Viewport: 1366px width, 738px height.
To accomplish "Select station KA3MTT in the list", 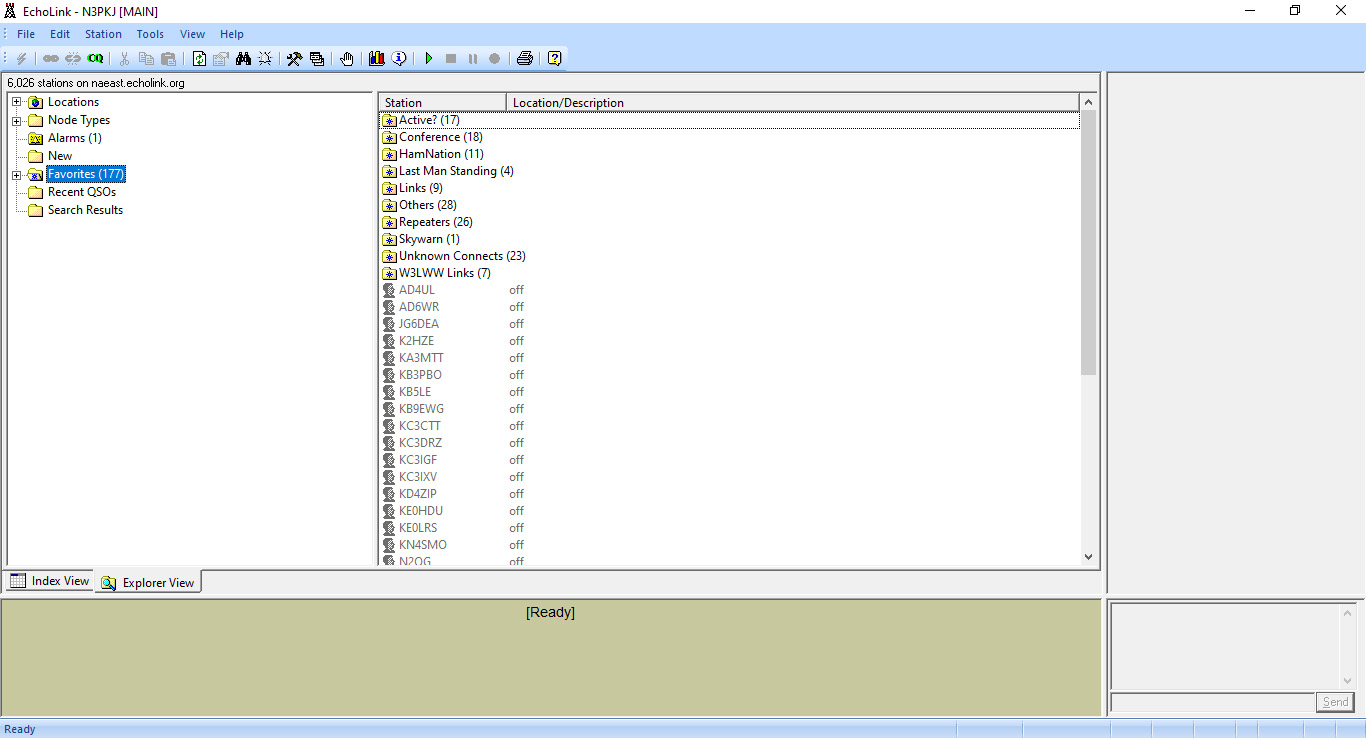I will (421, 358).
